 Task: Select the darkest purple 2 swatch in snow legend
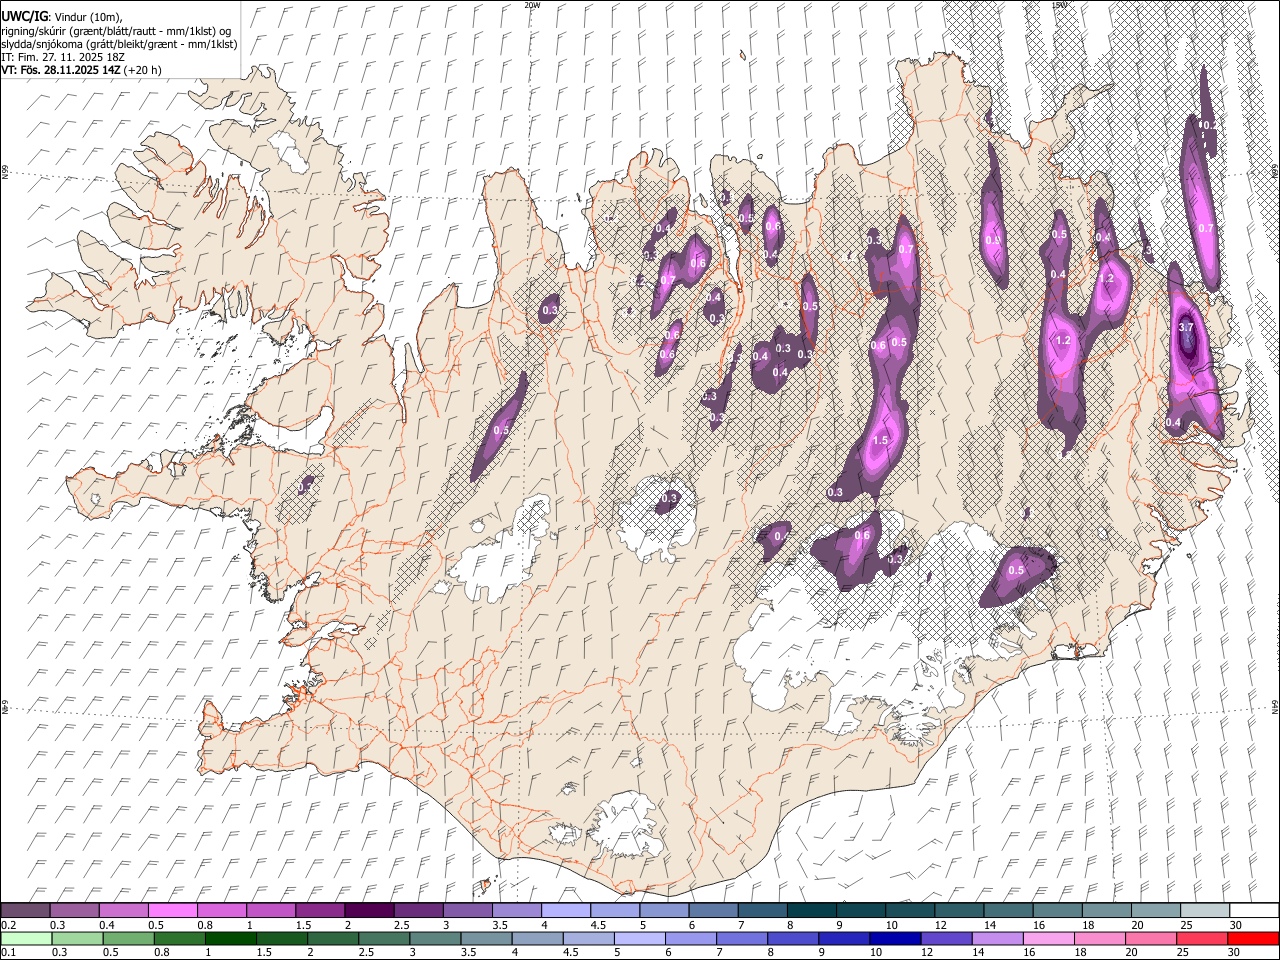368,911
